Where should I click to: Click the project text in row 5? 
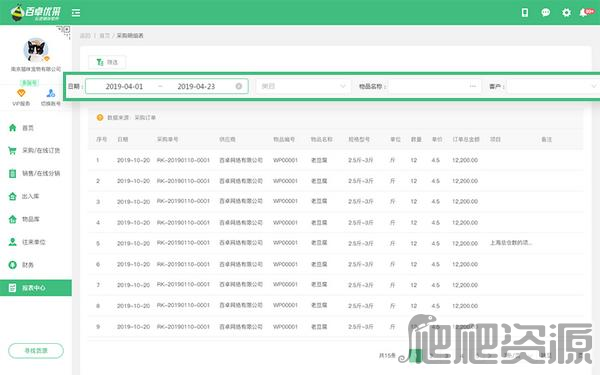click(x=511, y=243)
